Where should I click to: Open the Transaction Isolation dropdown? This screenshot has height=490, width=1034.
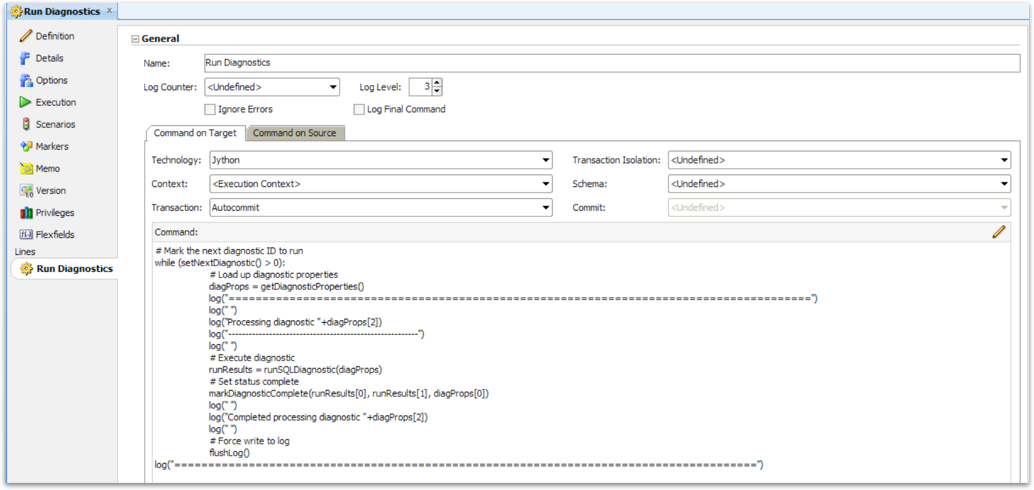839,160
